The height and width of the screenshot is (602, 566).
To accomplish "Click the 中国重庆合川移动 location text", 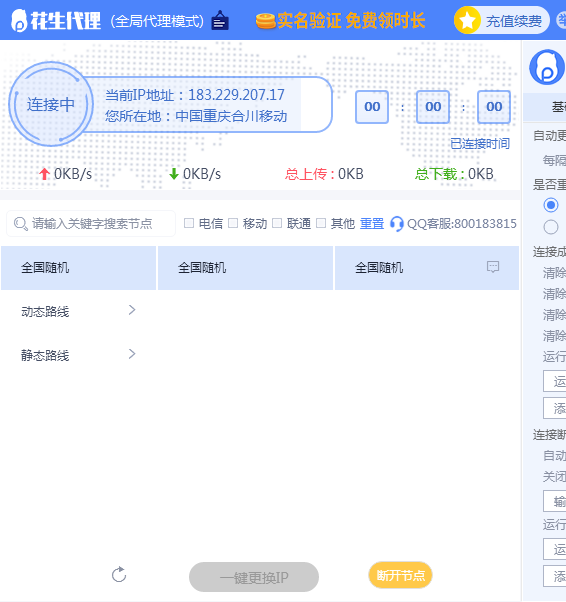I will click(x=231, y=116).
